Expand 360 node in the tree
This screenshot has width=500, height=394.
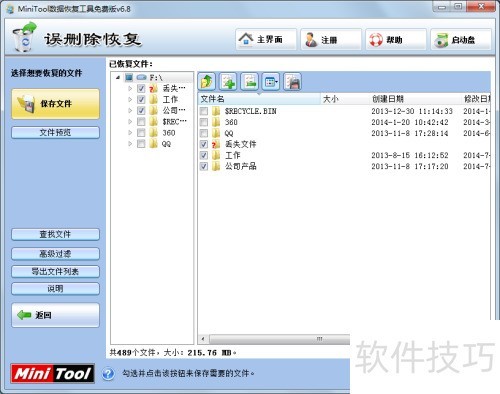coord(130,133)
